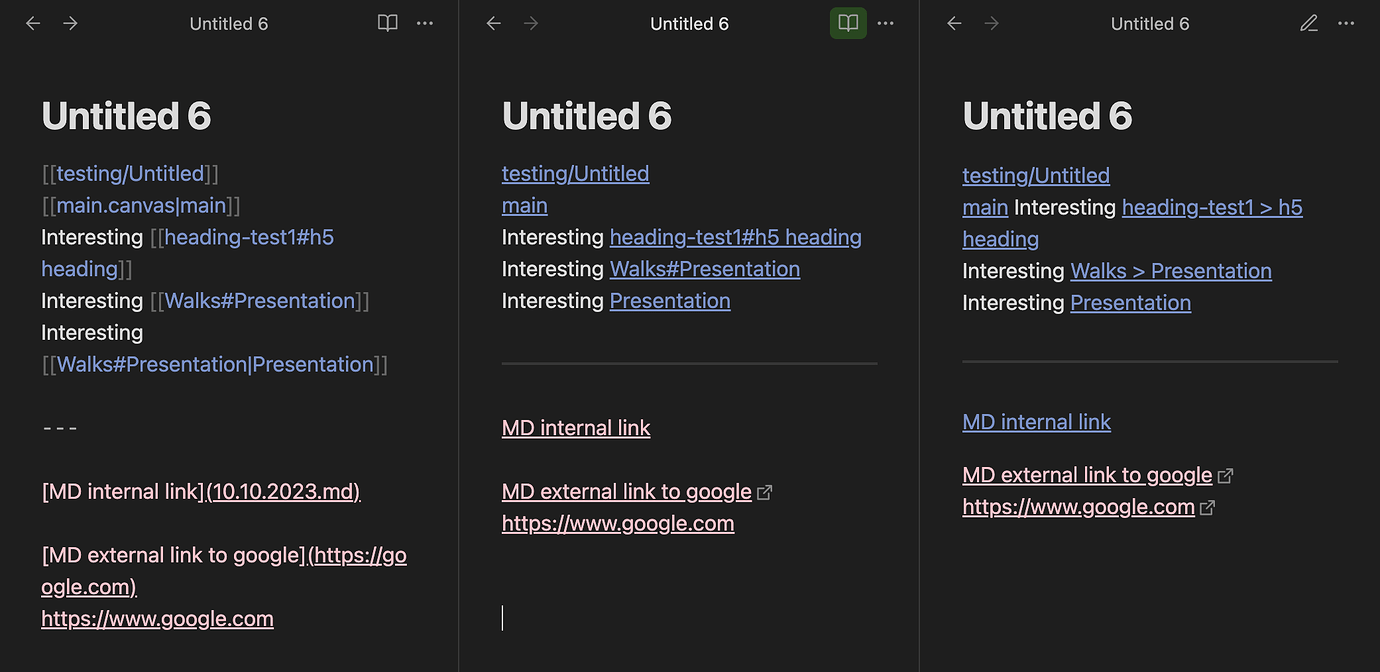Screen dimensions: 1380x672
Task: Open the more options menu in middle pane
Action: click(x=885, y=23)
